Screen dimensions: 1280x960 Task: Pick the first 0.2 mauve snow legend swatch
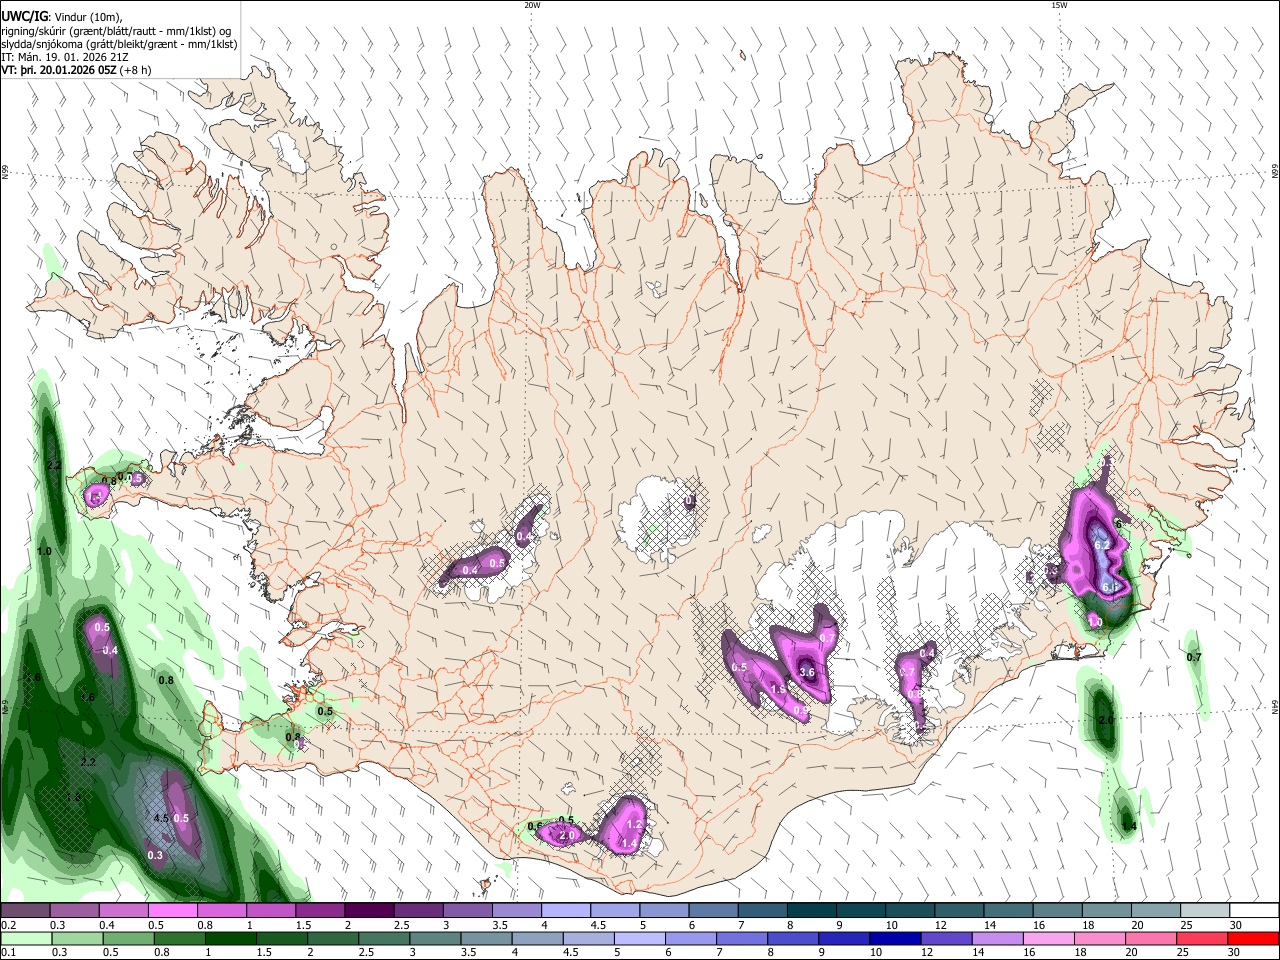pyautogui.click(x=25, y=911)
